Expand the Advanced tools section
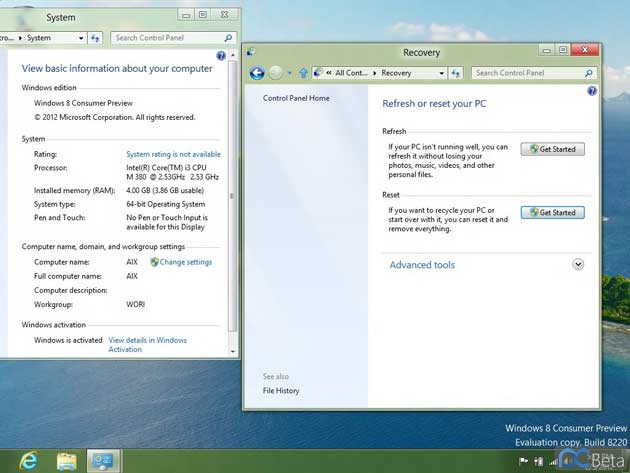Viewport: 630px width, 473px height. (x=578, y=264)
